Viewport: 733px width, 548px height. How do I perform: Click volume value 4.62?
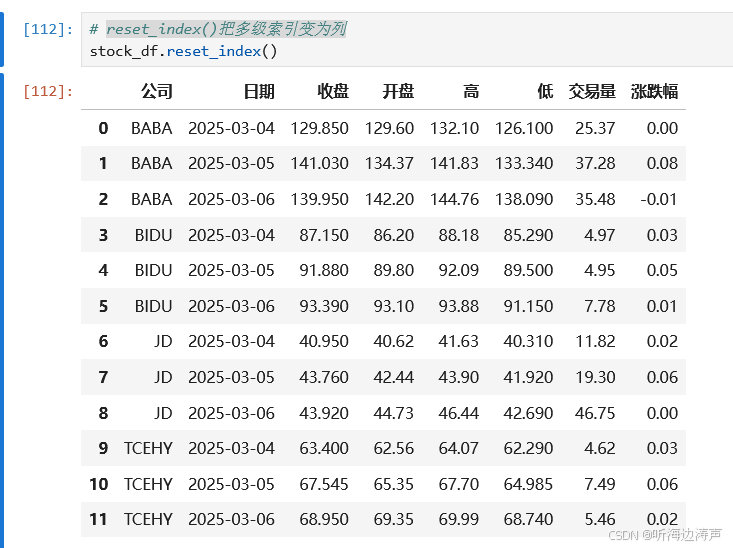coord(600,448)
